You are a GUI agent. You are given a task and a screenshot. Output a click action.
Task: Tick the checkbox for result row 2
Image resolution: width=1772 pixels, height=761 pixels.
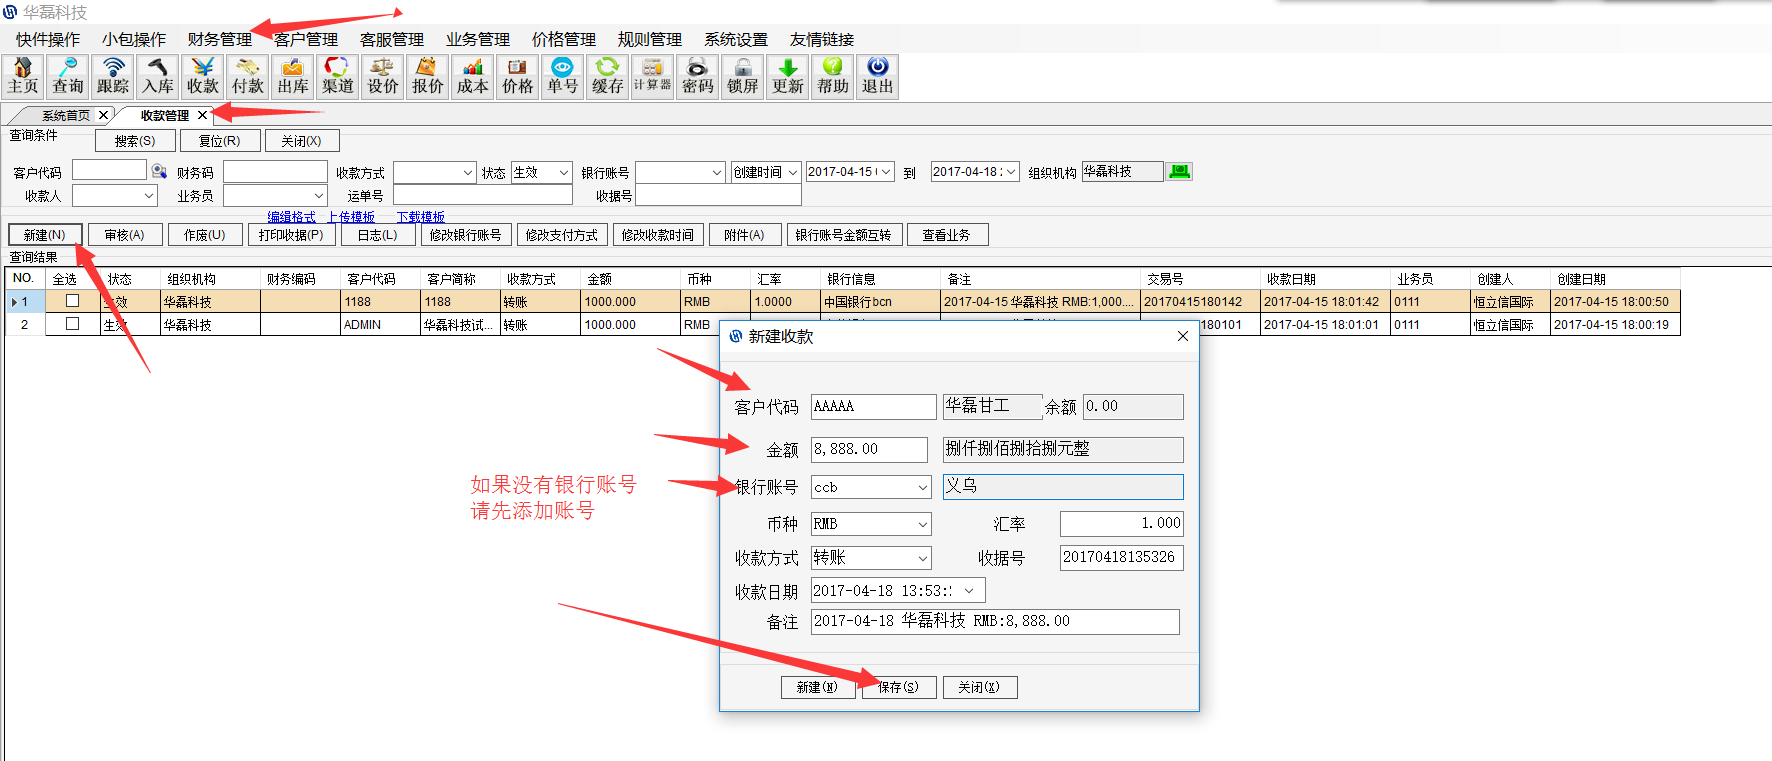(x=72, y=324)
